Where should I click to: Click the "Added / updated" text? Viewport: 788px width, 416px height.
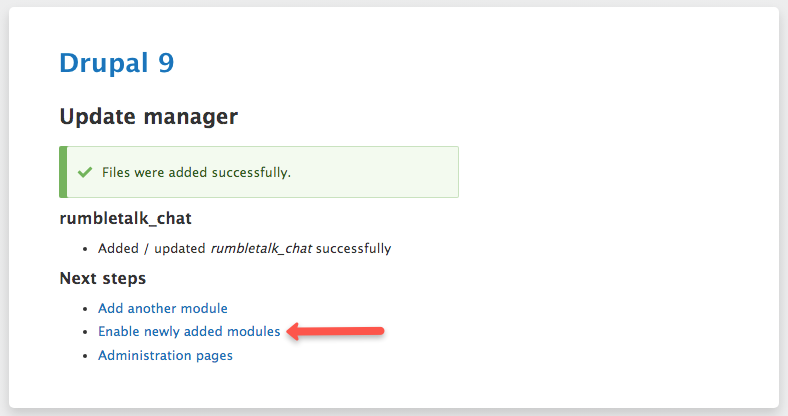[152, 248]
